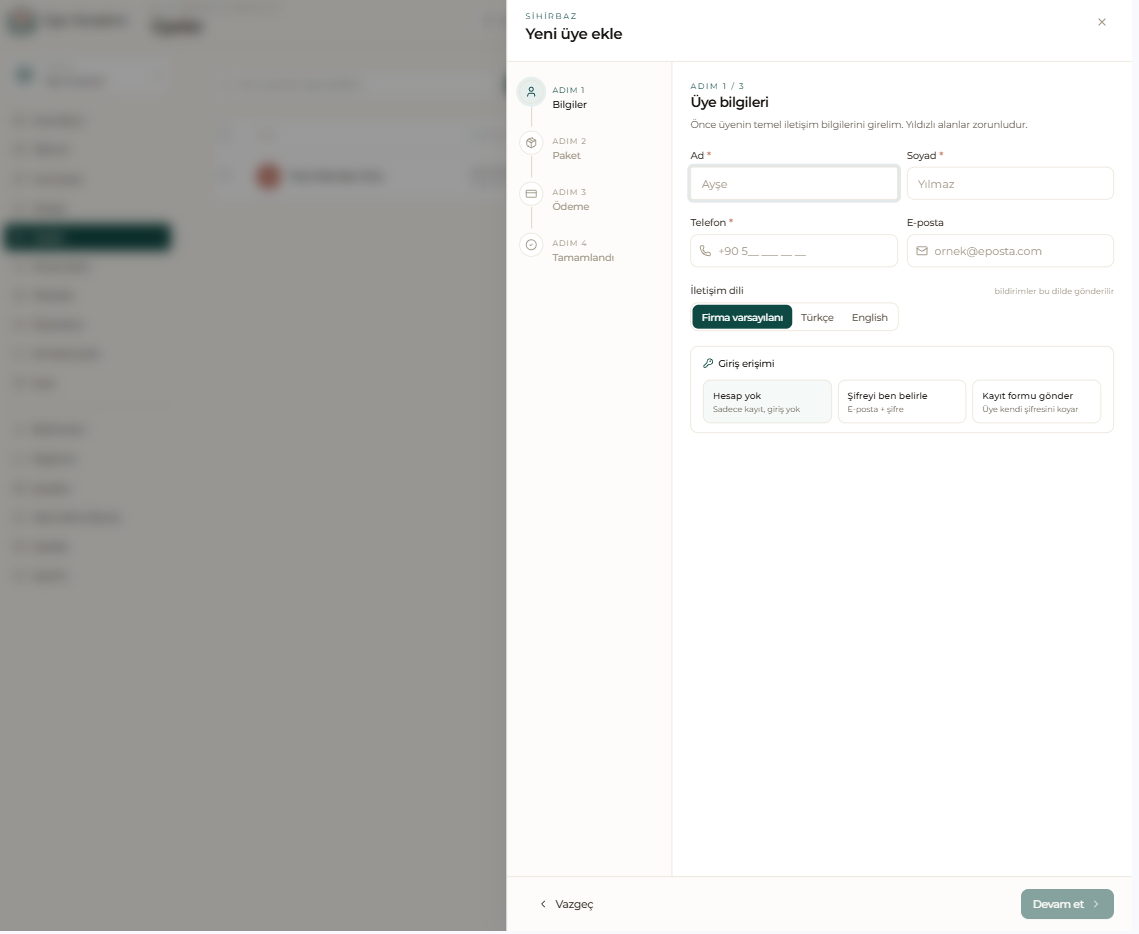The height and width of the screenshot is (934, 1139).
Task: Choose the Şifreyi ben belirle option
Action: 901,402
